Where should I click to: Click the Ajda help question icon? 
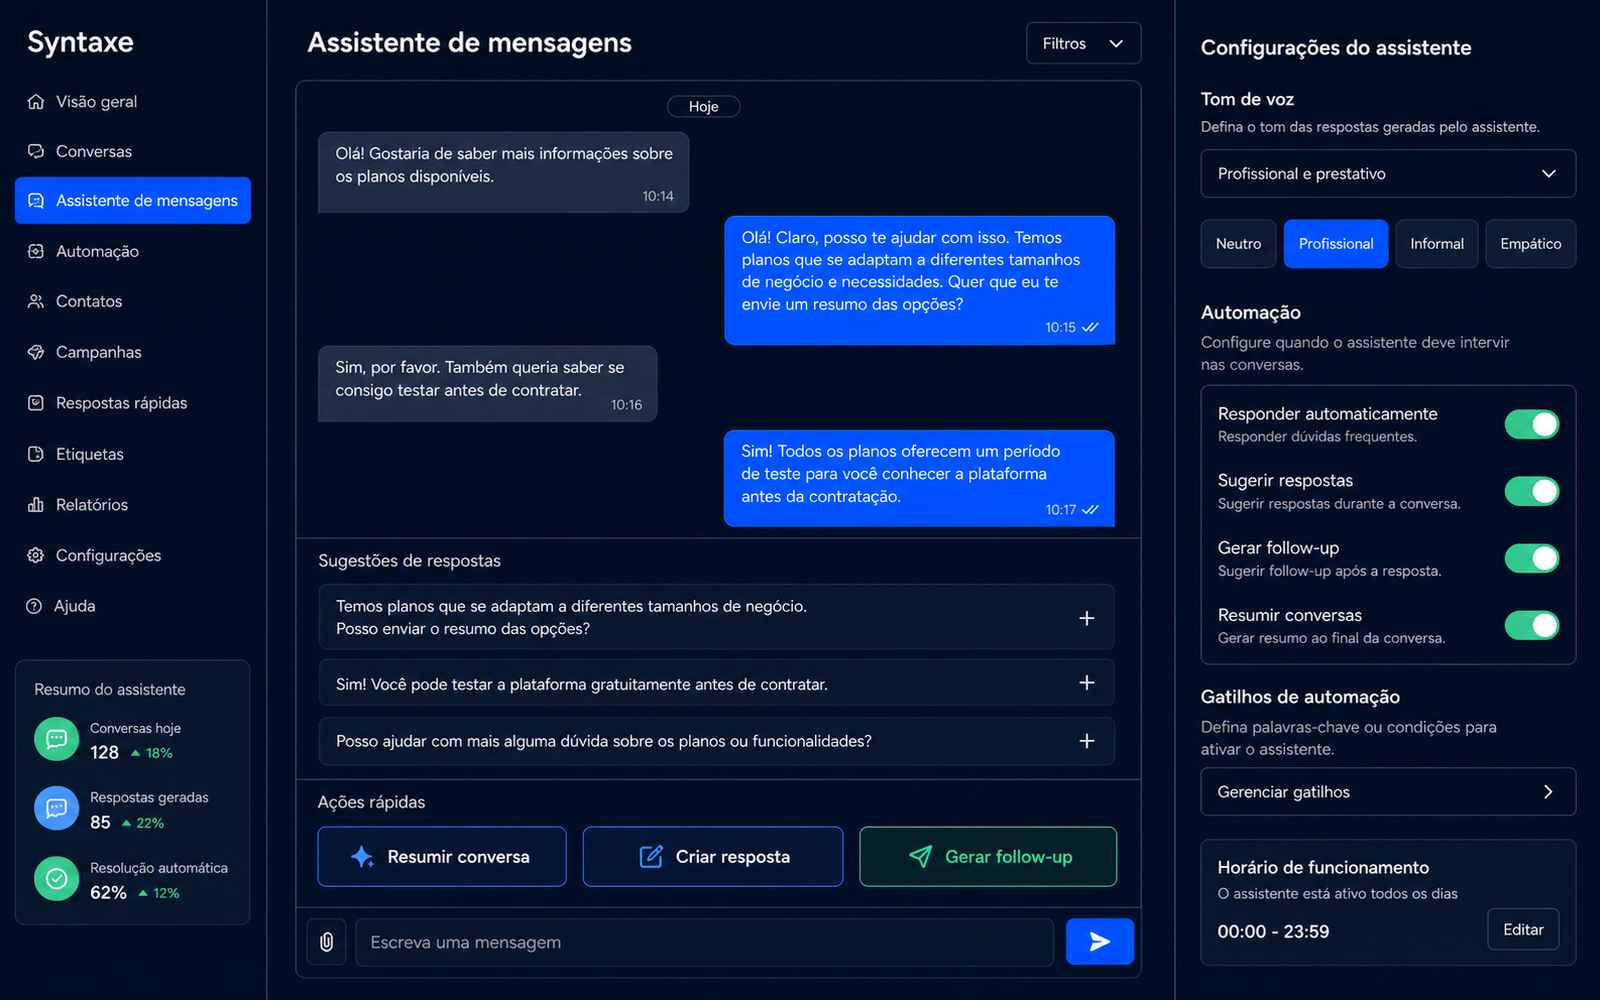[34, 606]
